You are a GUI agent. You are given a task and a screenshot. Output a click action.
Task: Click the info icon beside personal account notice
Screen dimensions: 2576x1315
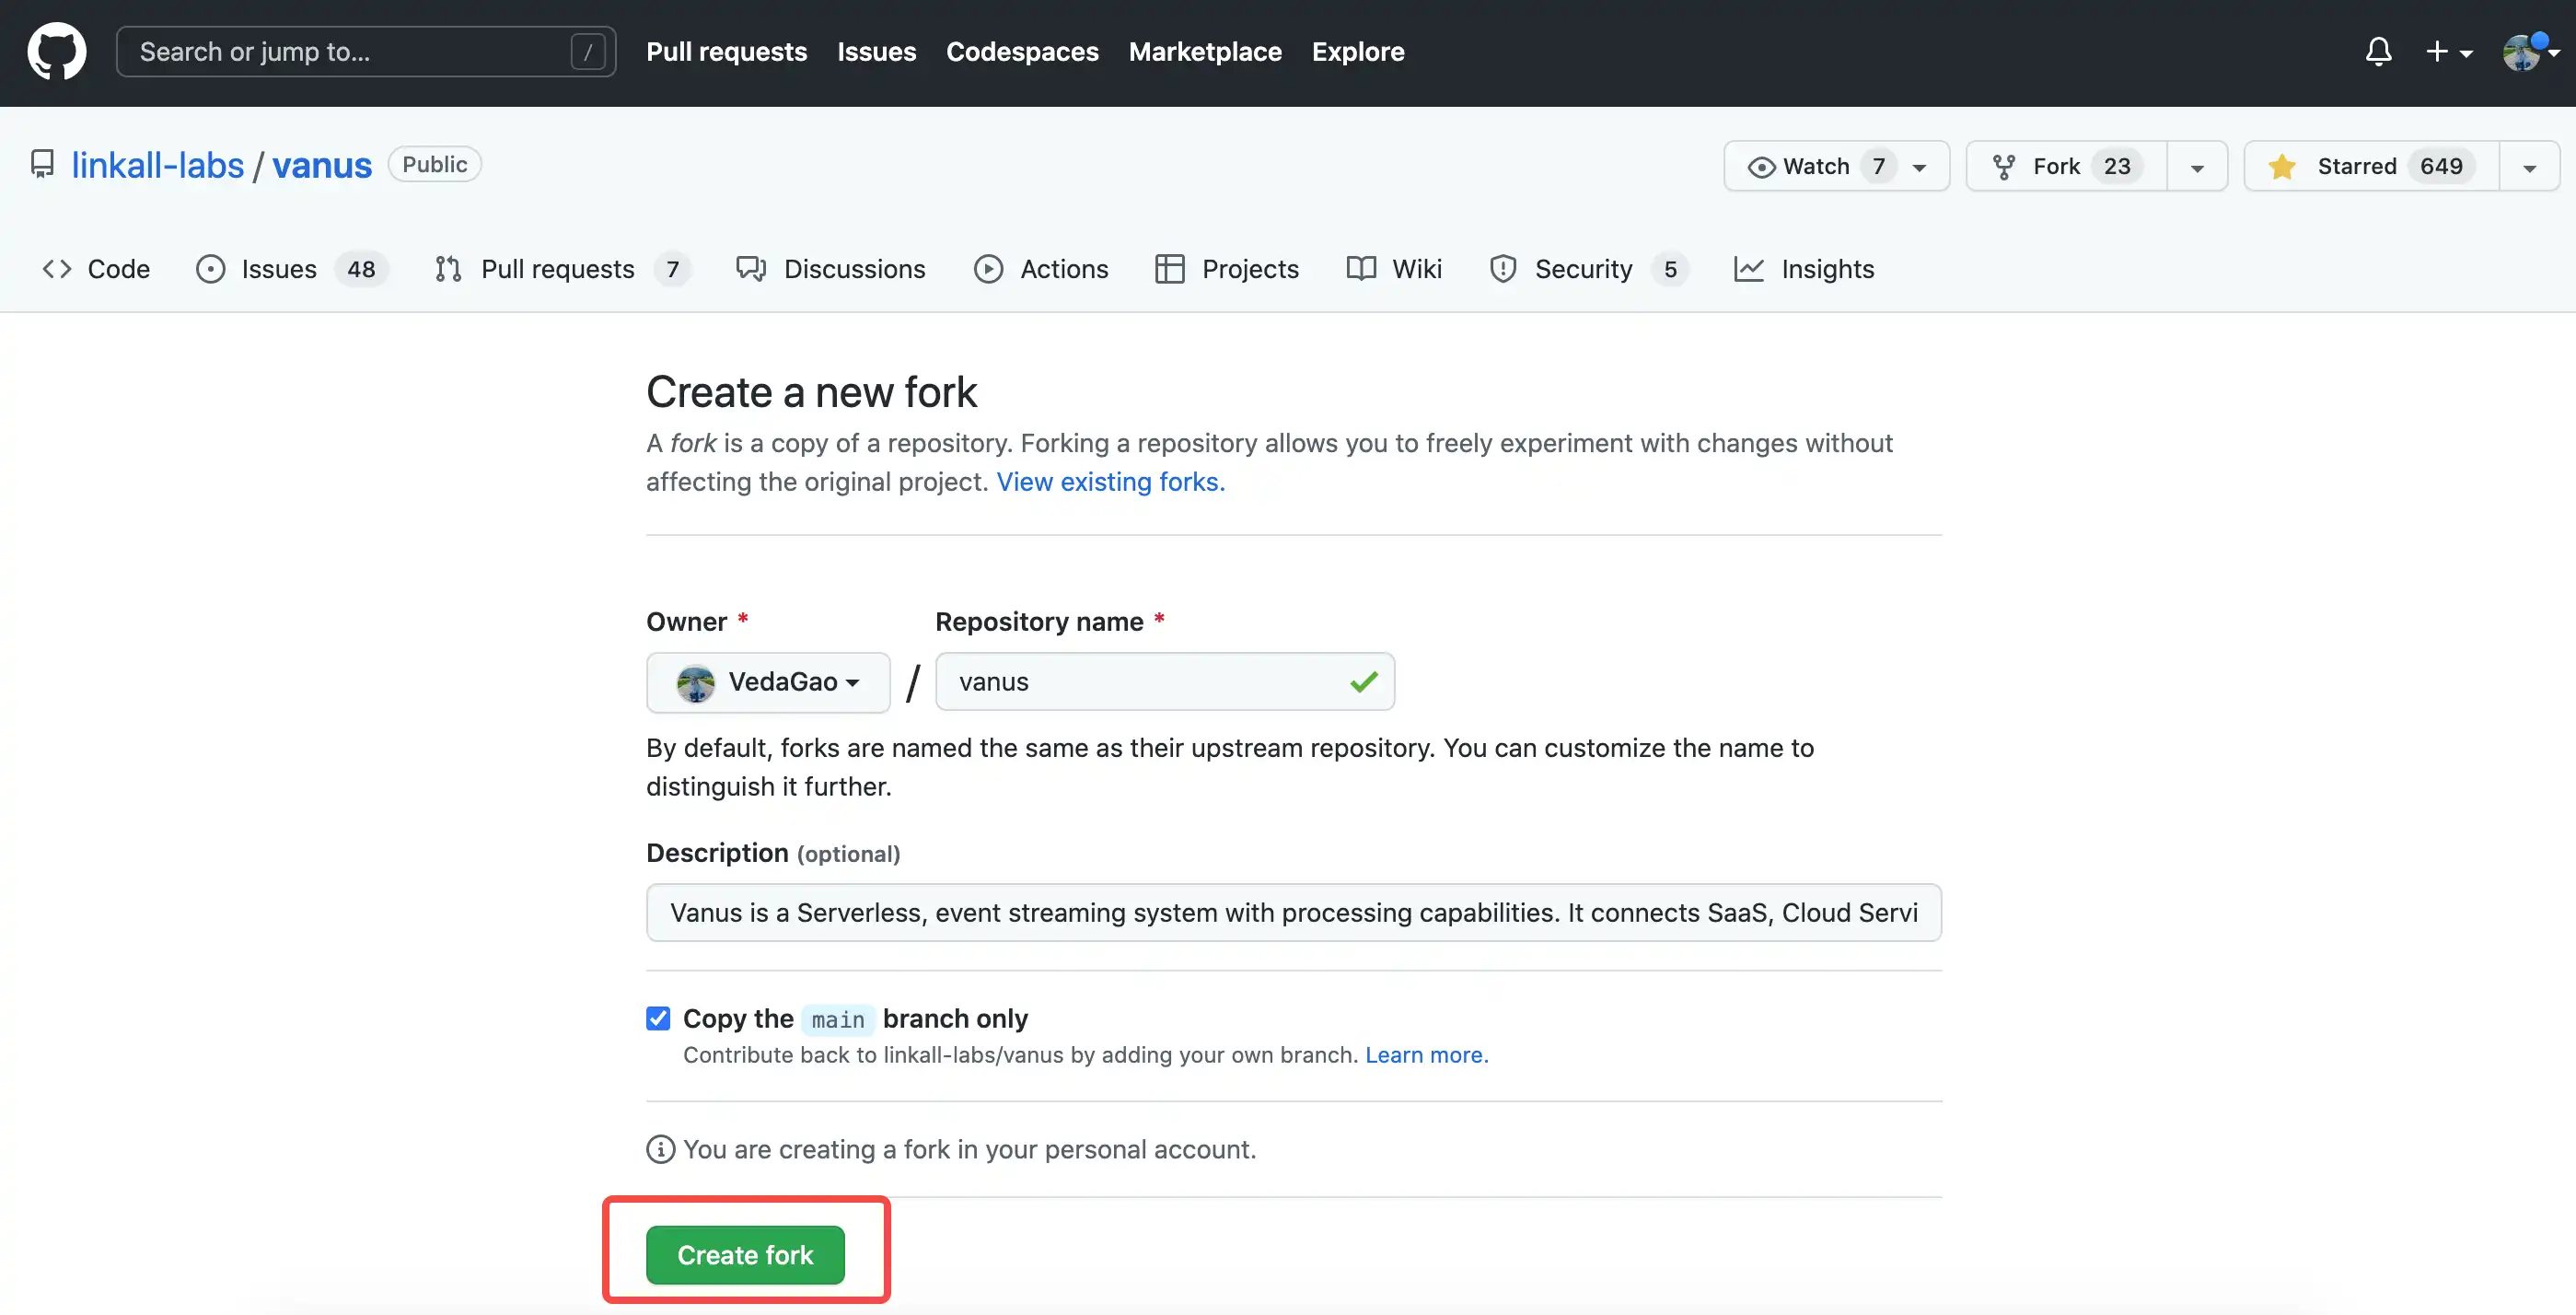click(660, 1149)
